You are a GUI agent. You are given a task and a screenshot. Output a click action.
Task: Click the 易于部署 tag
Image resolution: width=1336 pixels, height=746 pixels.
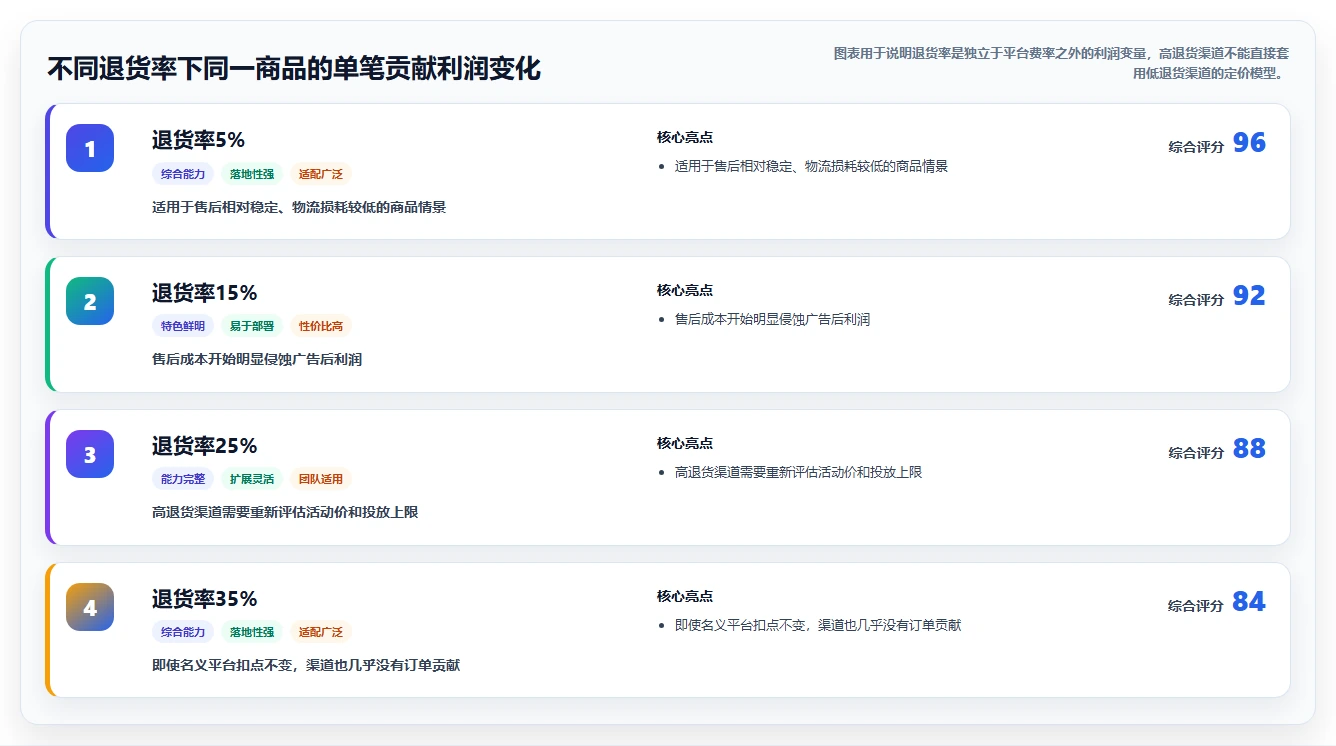252,326
